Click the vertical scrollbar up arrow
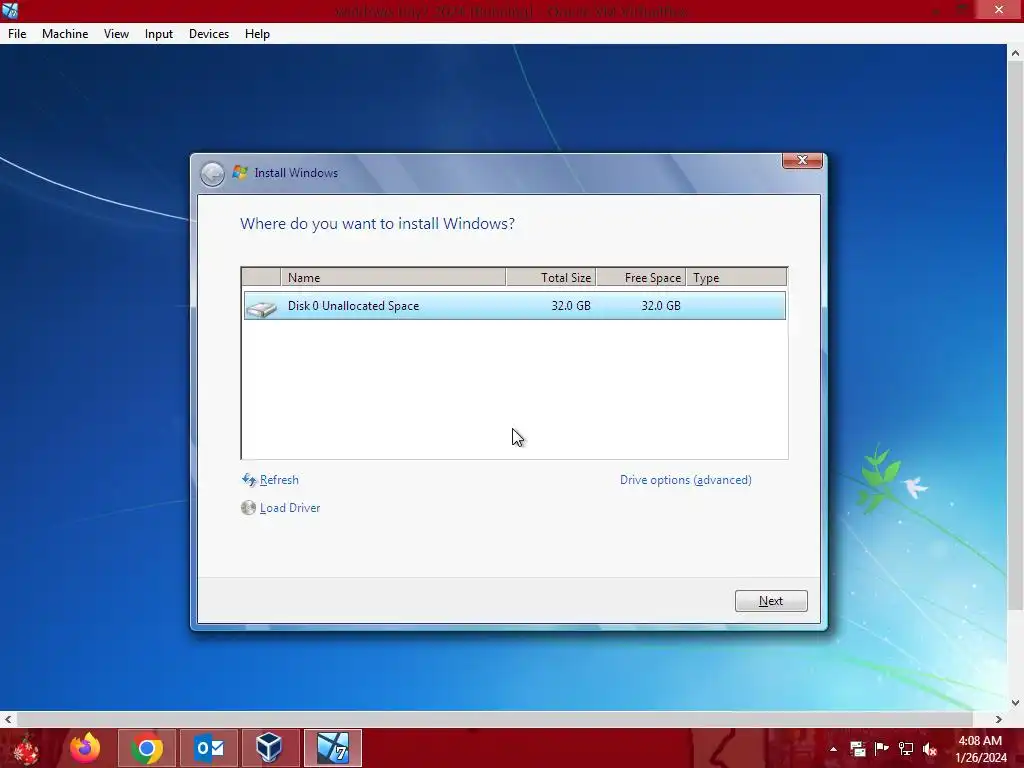The image size is (1024, 768). pyautogui.click(x=1015, y=54)
